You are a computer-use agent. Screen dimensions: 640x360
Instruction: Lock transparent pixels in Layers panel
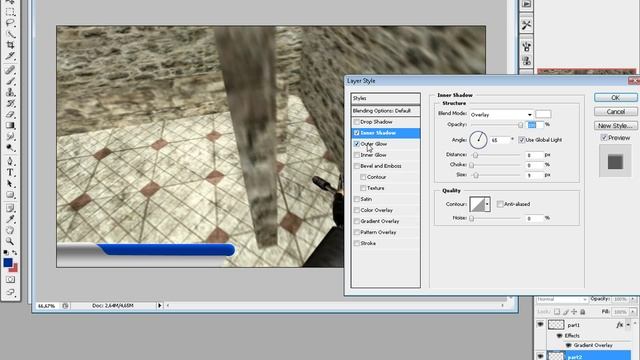[x=557, y=312]
